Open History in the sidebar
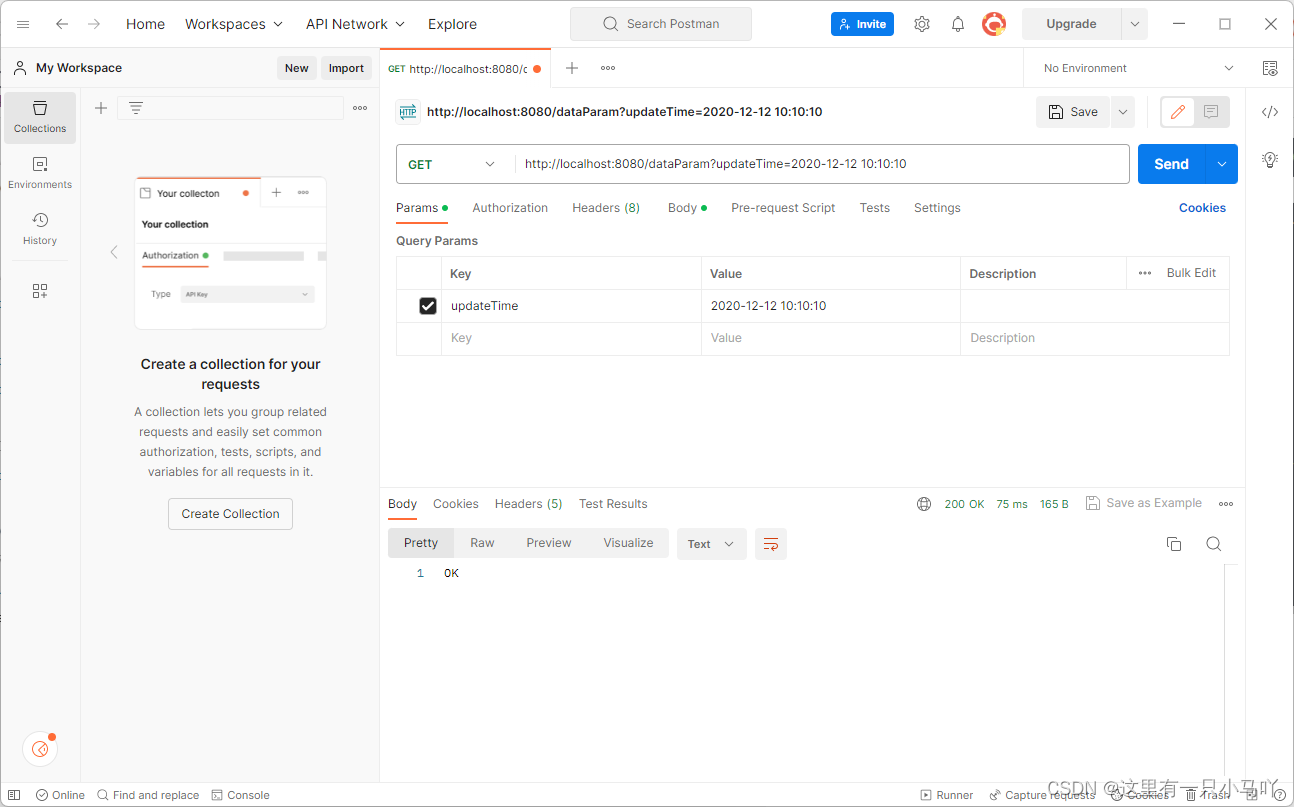 pyautogui.click(x=40, y=229)
